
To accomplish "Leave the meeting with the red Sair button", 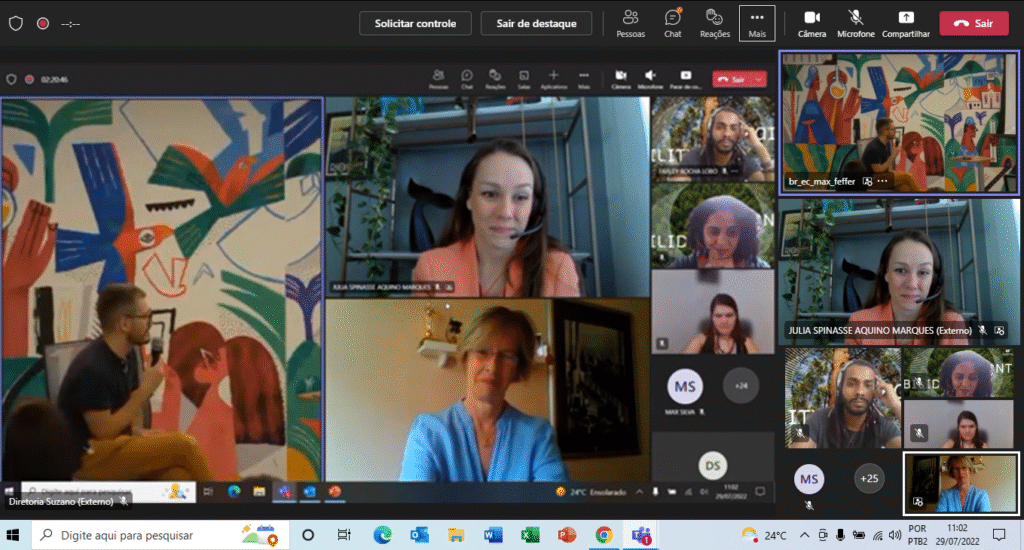I will point(973,23).
